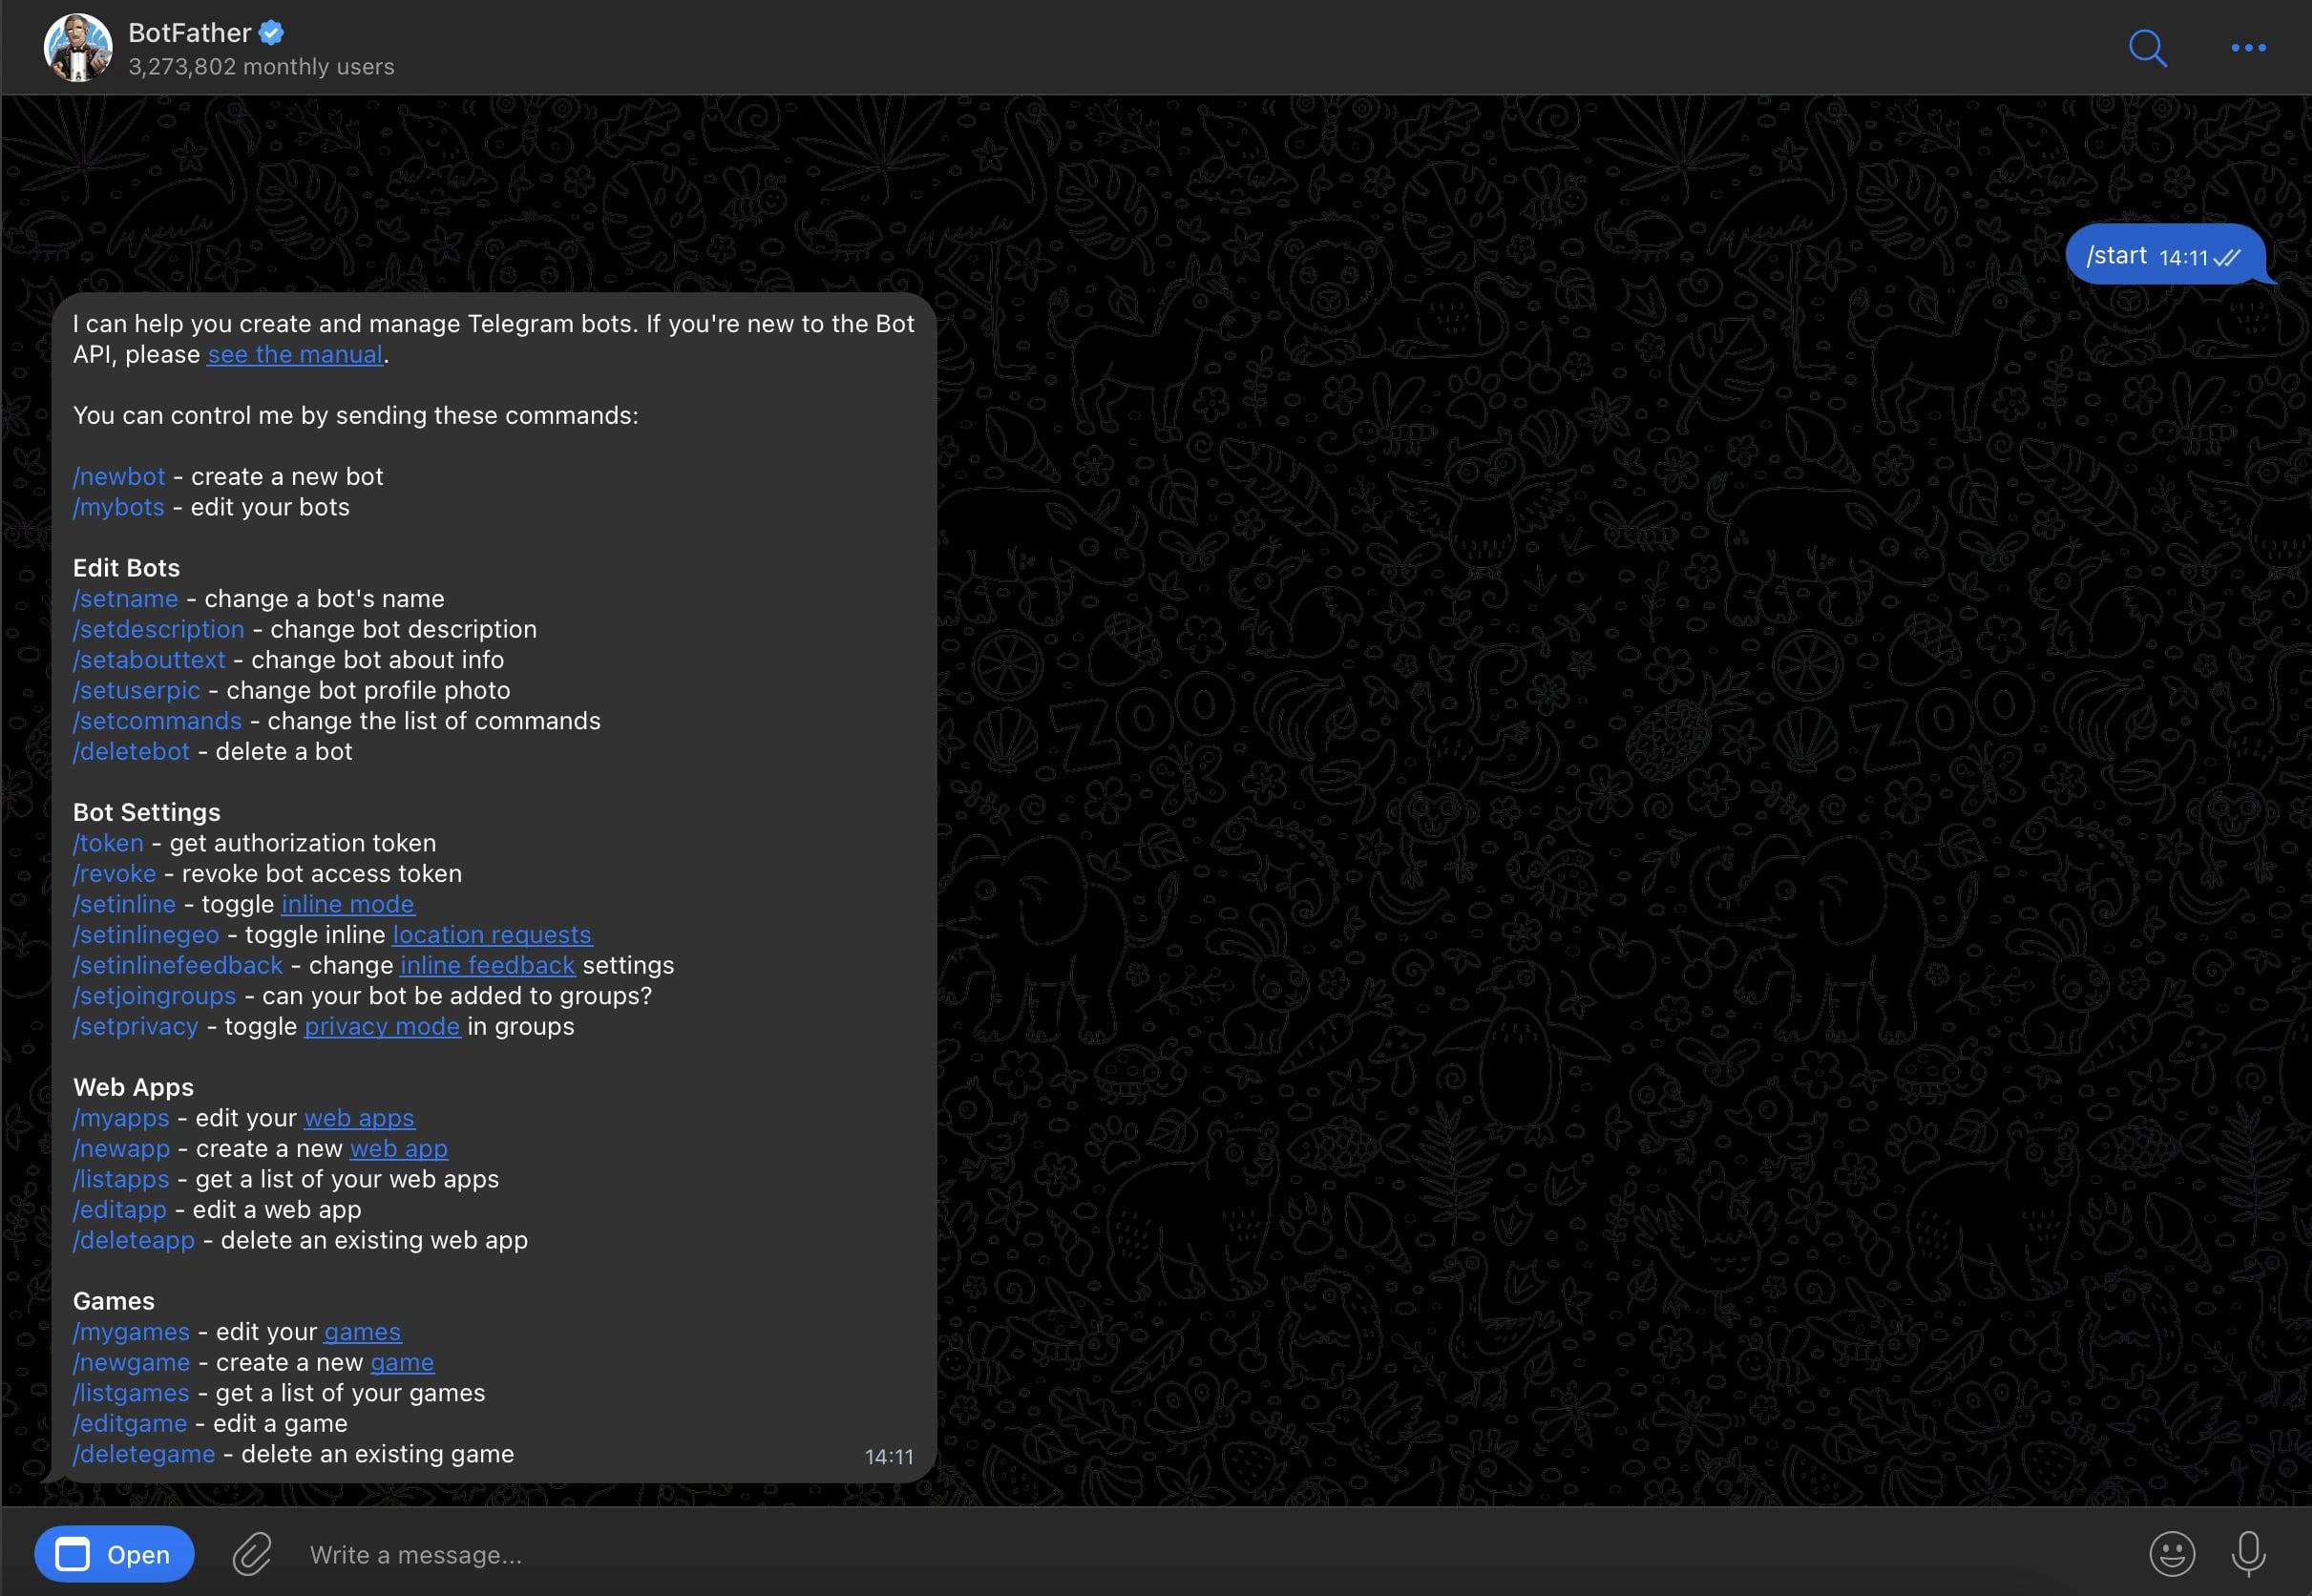The width and height of the screenshot is (2312, 1596).
Task: Choose the /setcommands command
Action: (x=157, y=721)
